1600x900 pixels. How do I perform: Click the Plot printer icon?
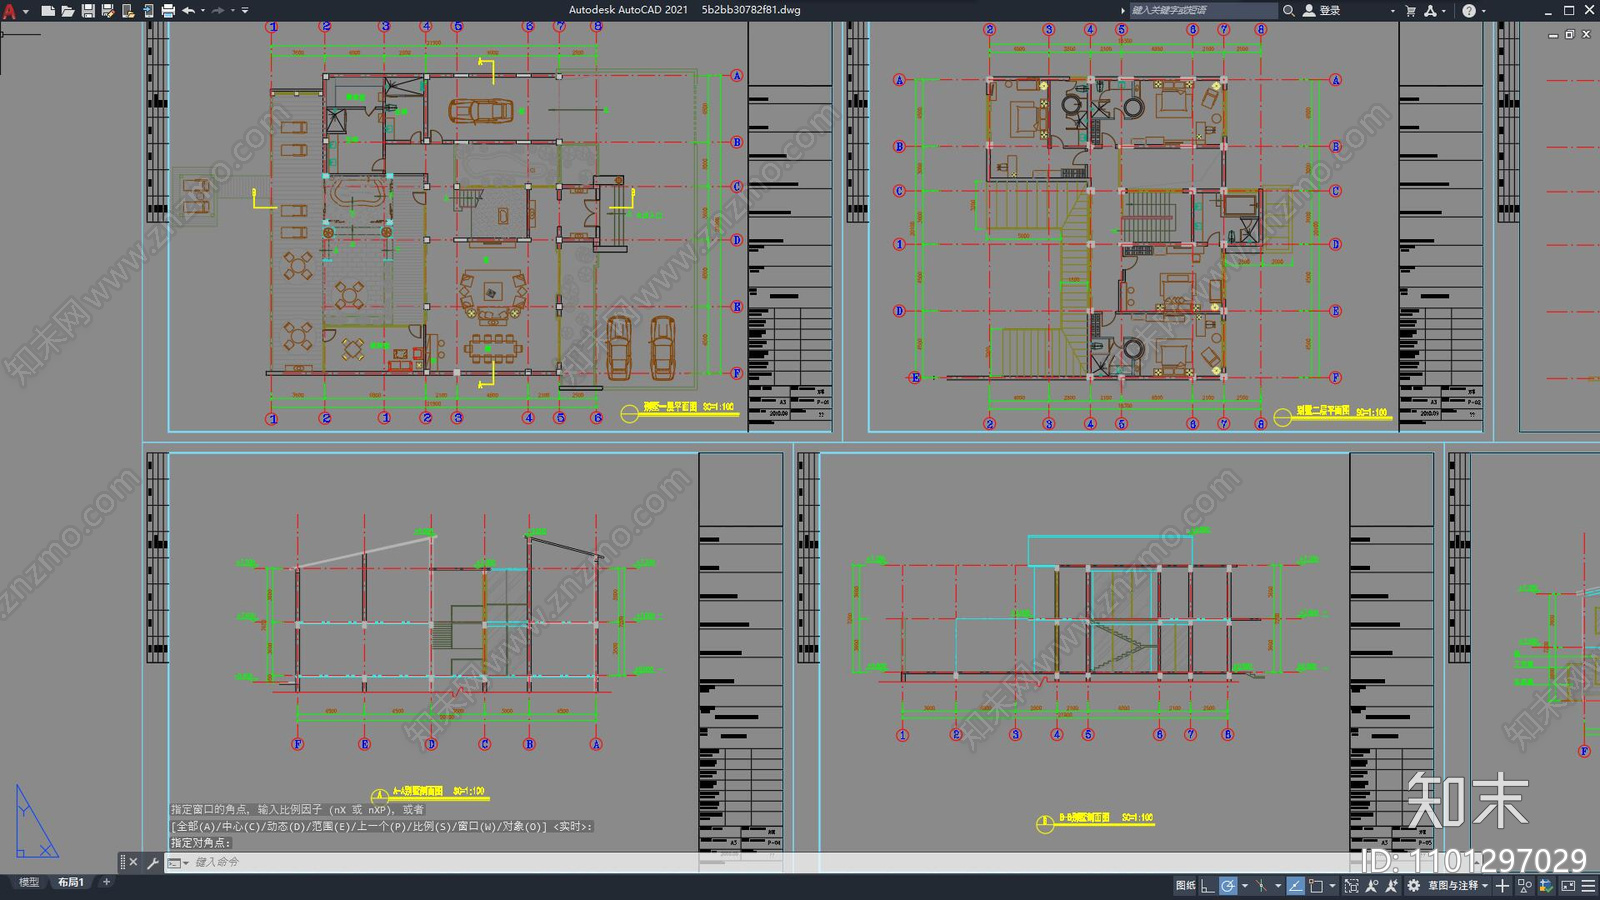coord(168,11)
